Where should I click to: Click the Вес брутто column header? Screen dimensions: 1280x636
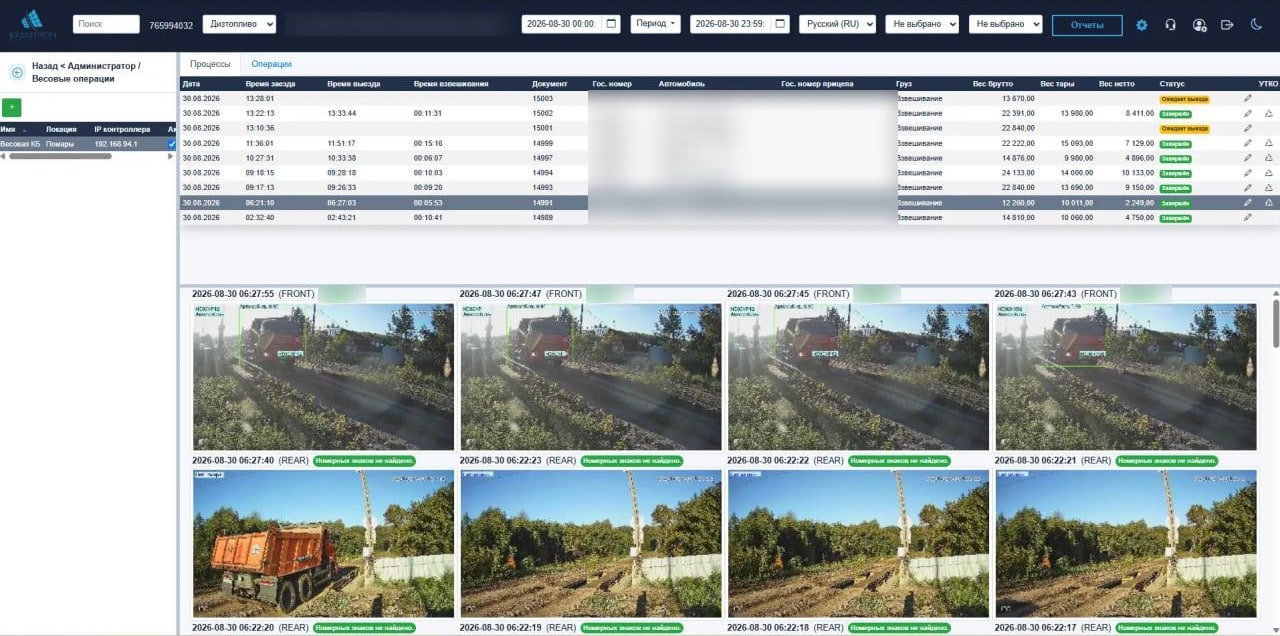point(993,84)
